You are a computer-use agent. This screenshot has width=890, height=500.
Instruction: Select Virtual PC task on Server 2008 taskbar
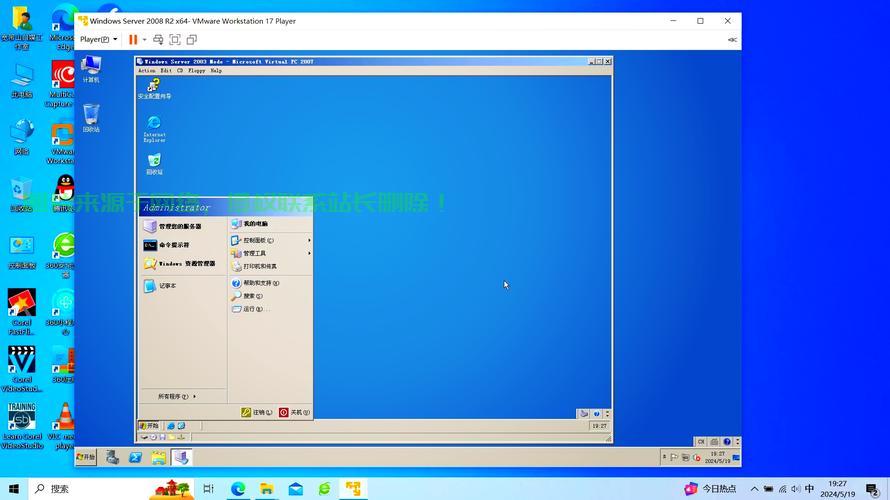181,457
